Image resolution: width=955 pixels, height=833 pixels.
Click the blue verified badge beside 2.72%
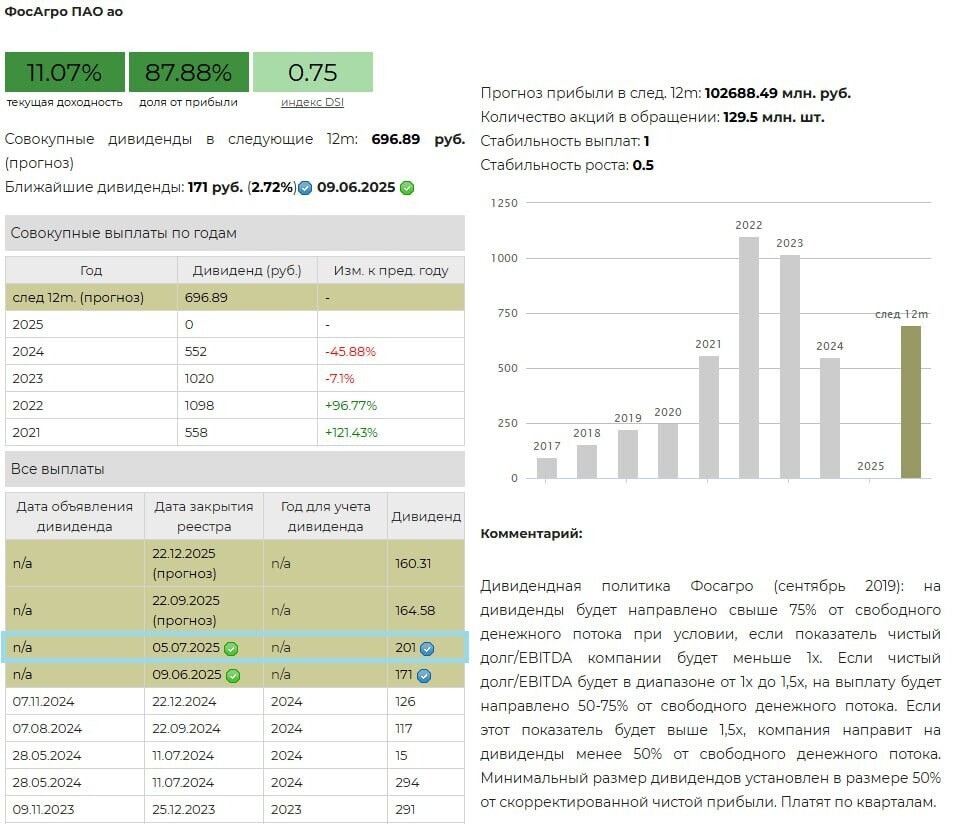click(x=305, y=188)
